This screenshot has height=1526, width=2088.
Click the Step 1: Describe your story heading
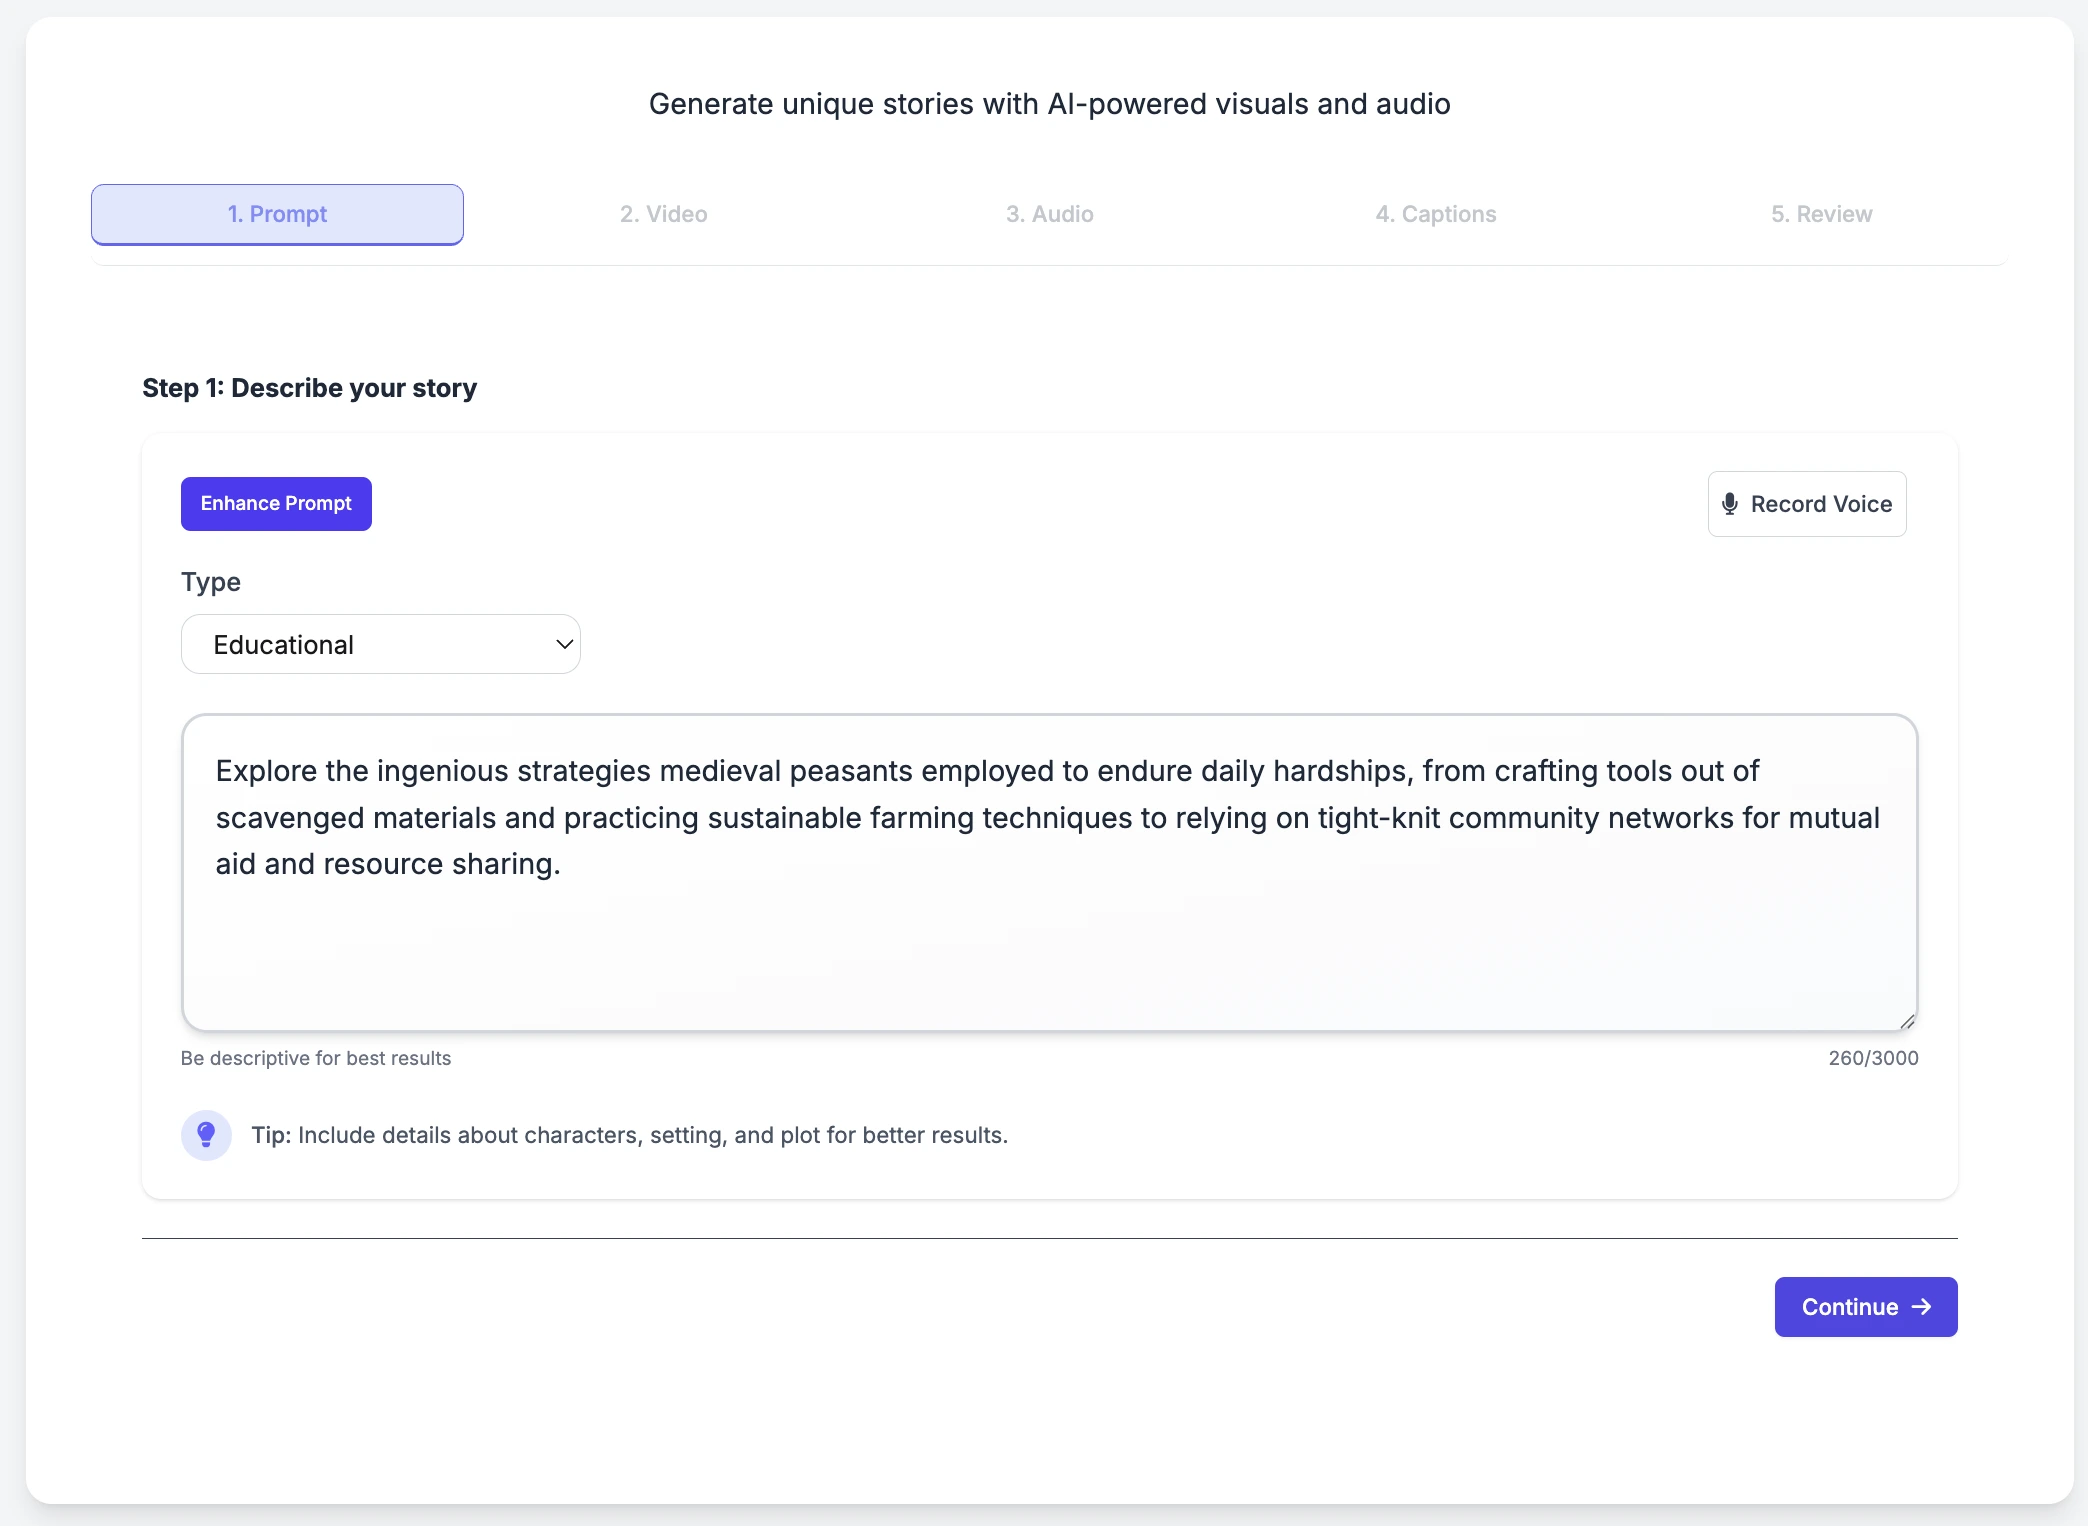pos(309,388)
